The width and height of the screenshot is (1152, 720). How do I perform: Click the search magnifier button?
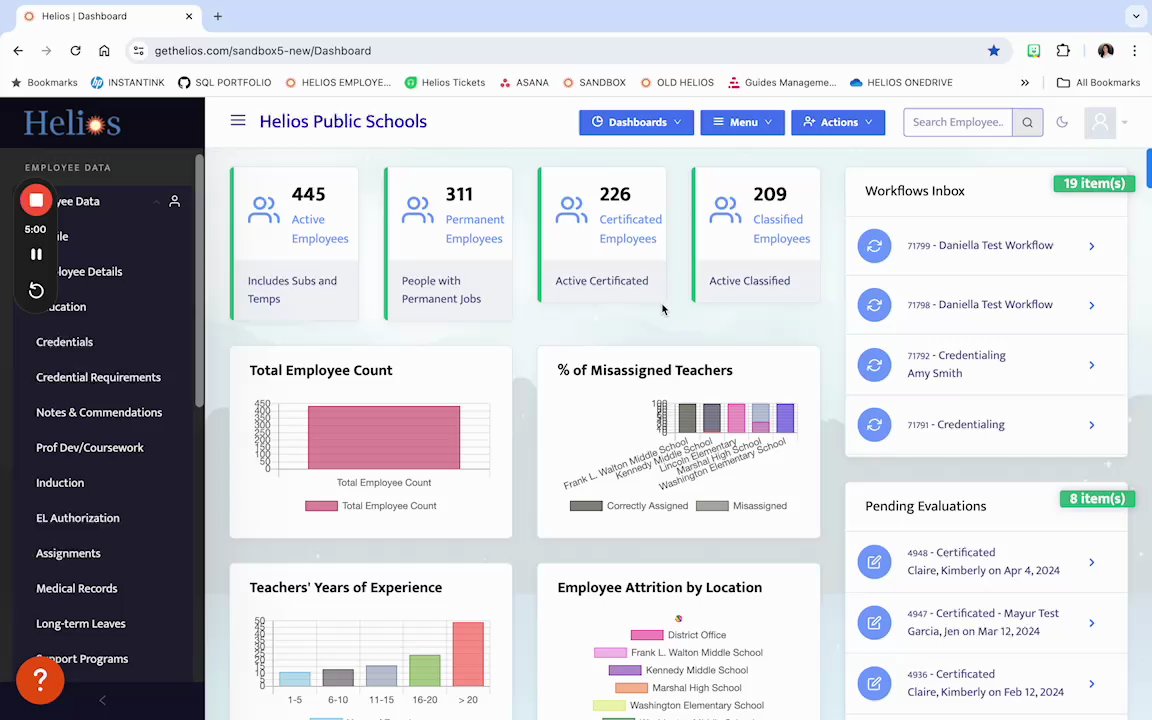pos(1027,123)
